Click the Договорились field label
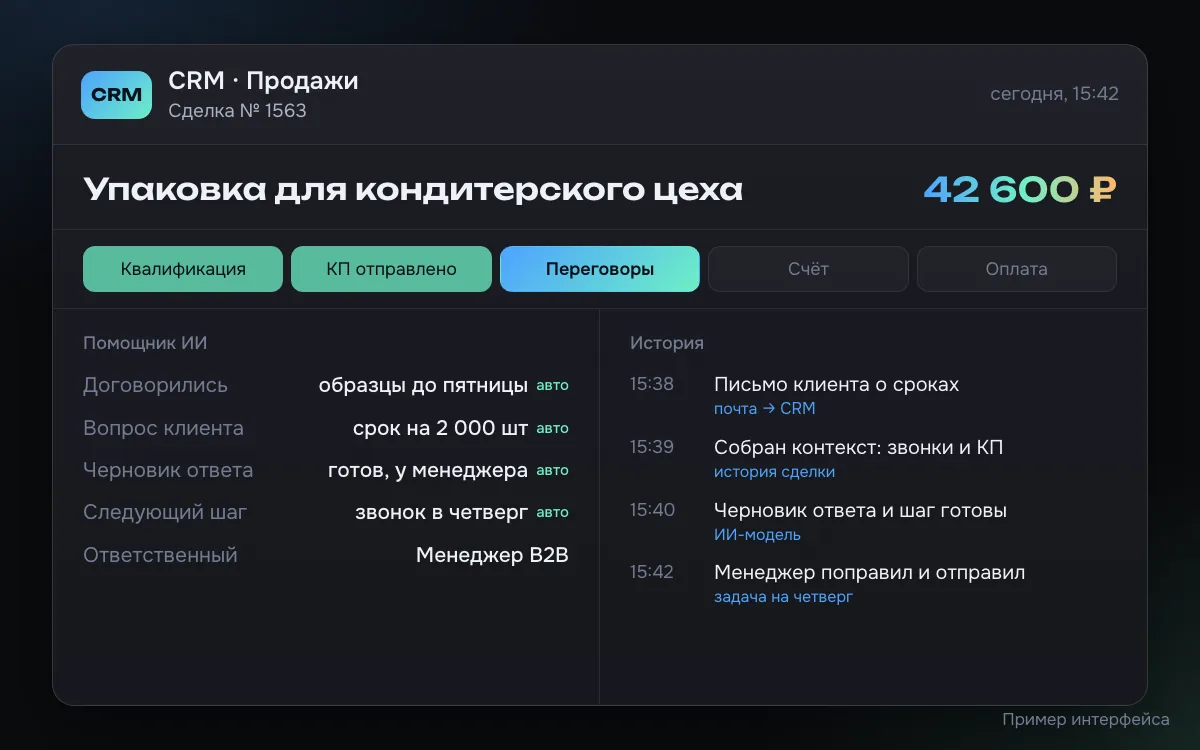Screen dimensions: 1200x750 pyautogui.click(x=155, y=385)
